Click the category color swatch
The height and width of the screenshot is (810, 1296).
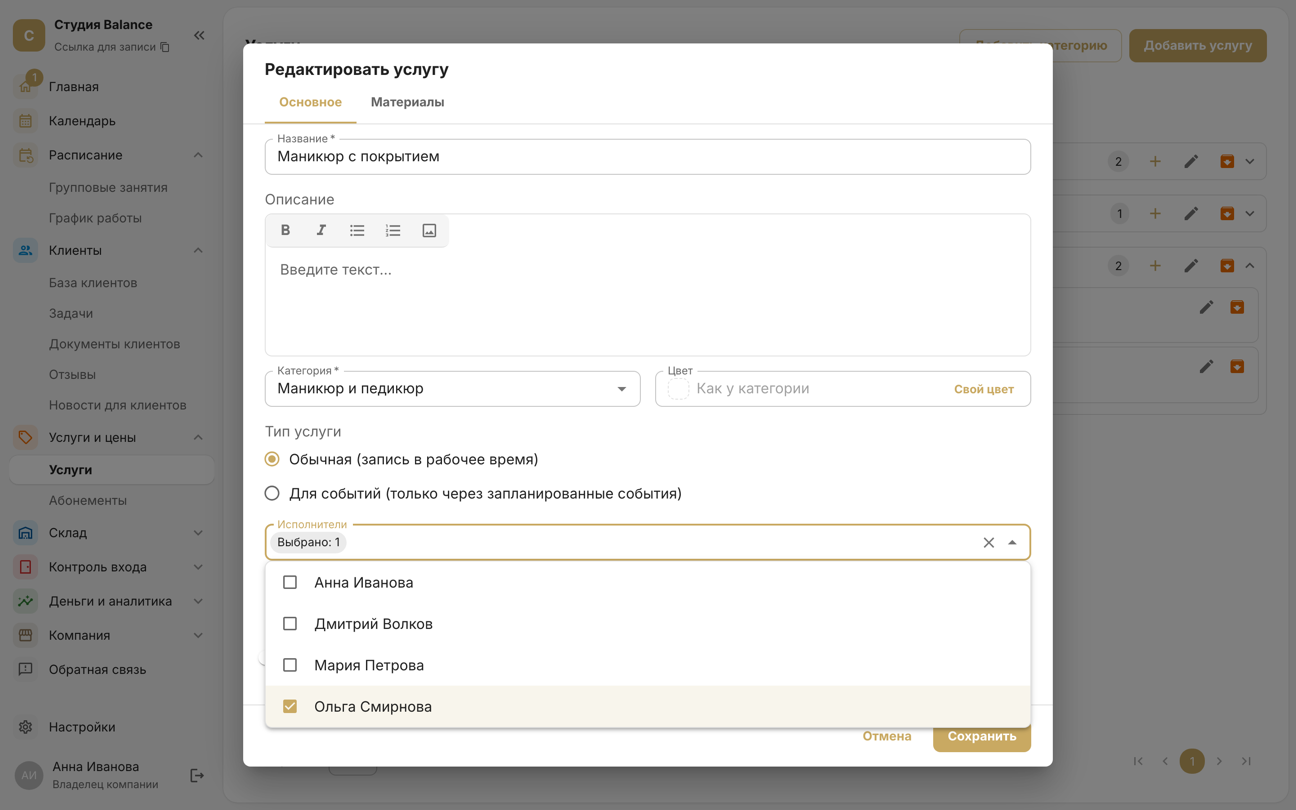[678, 389]
